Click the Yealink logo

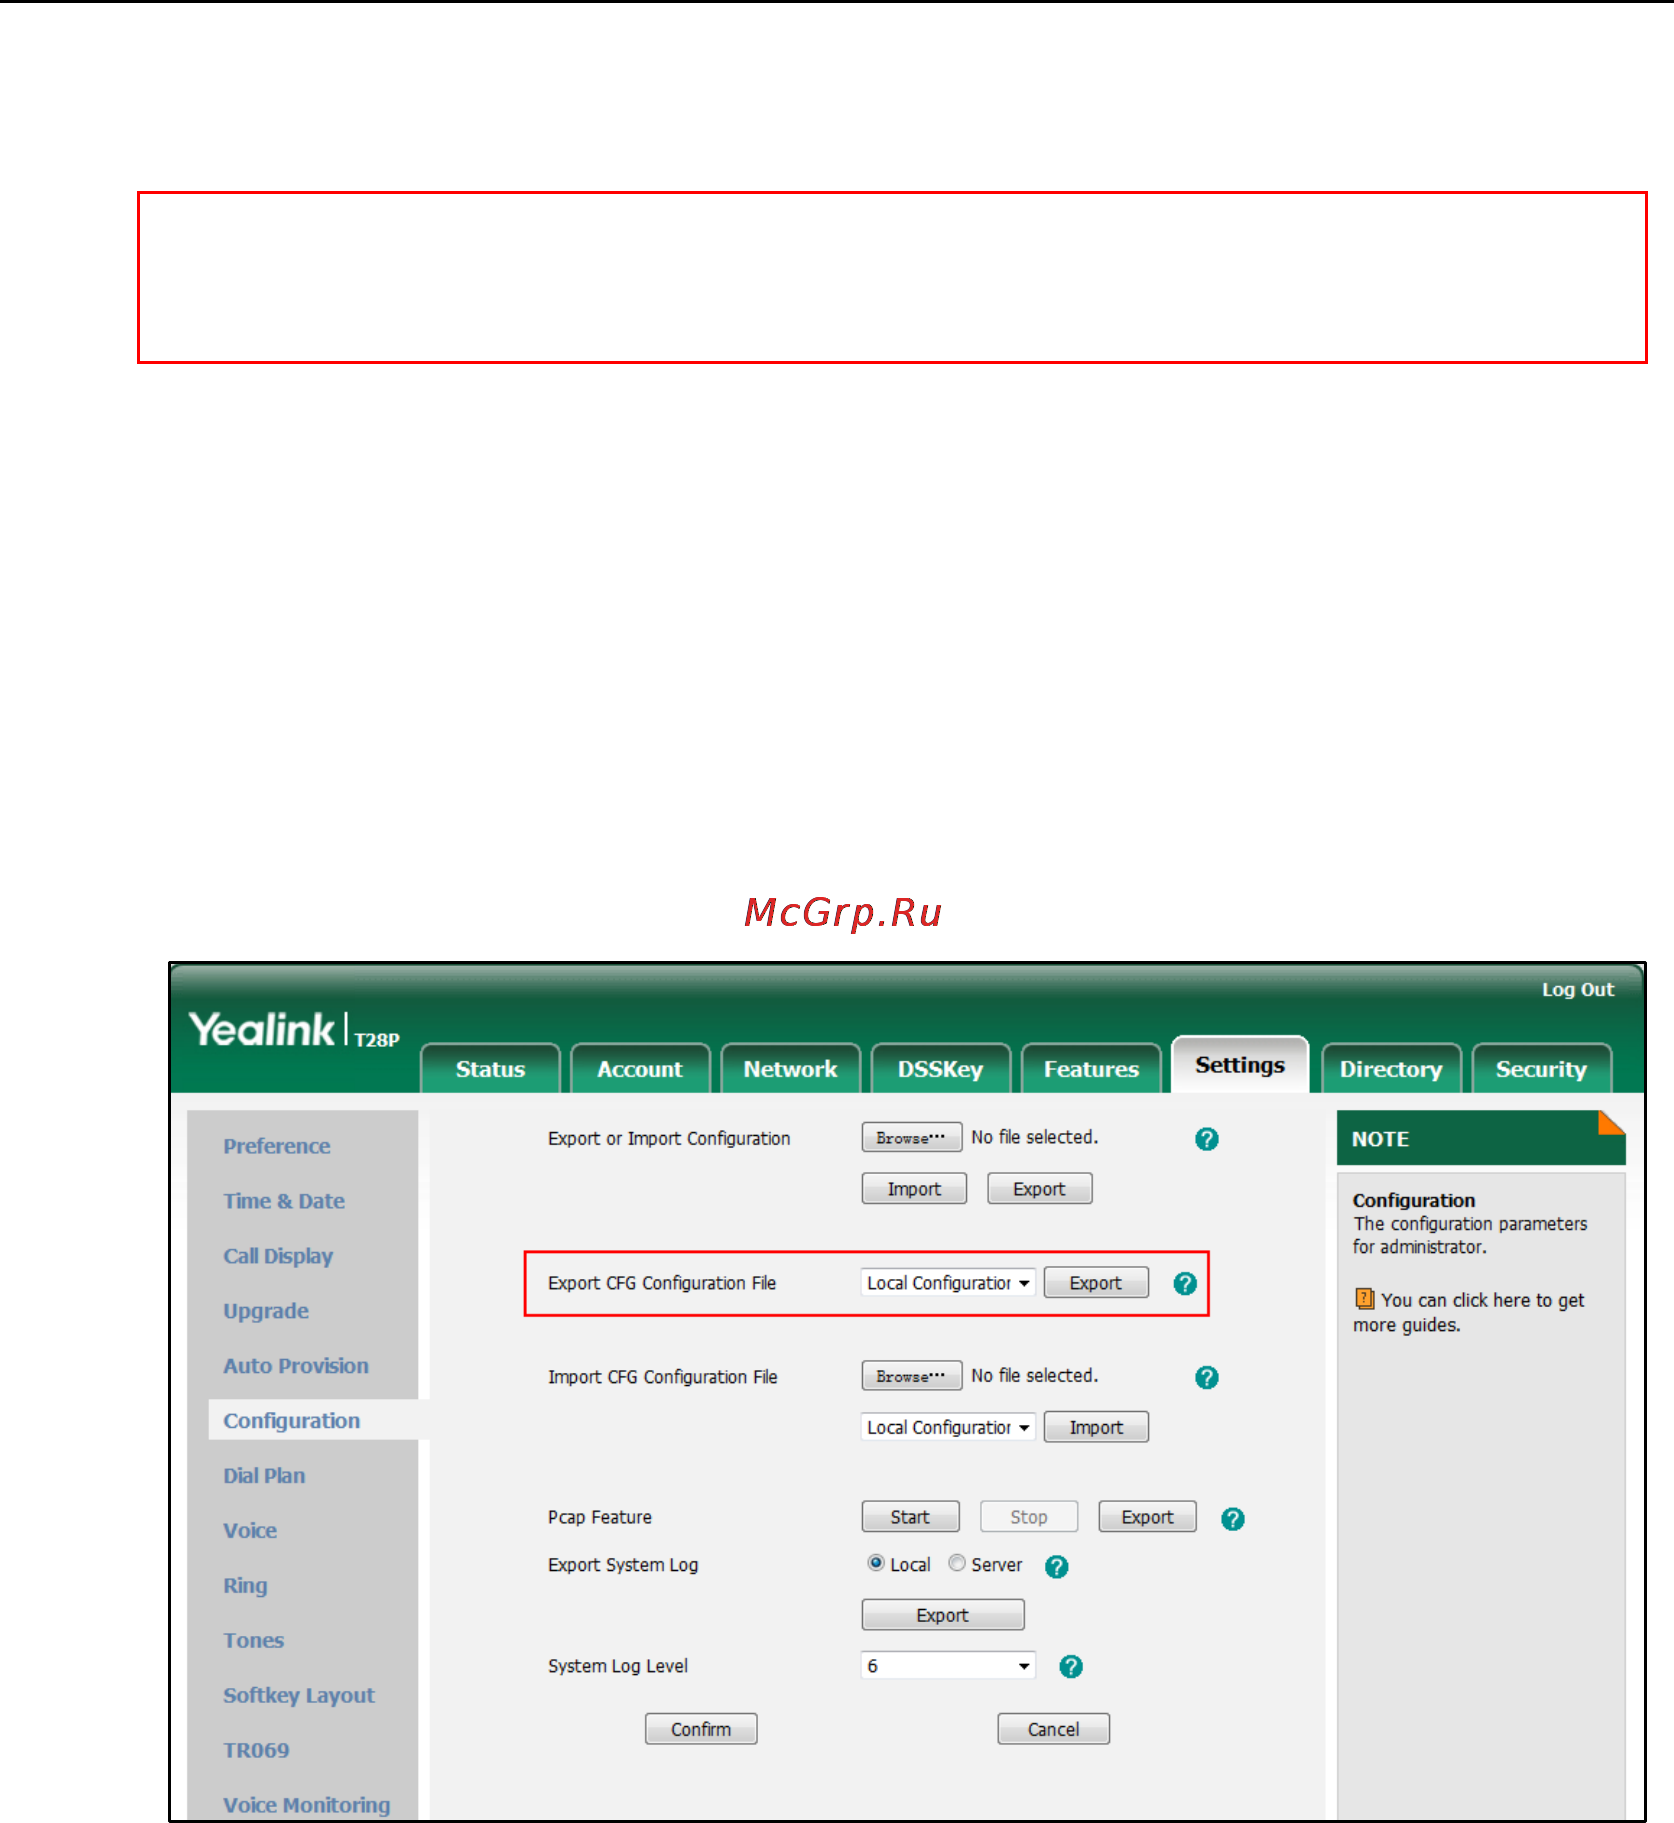[262, 1029]
